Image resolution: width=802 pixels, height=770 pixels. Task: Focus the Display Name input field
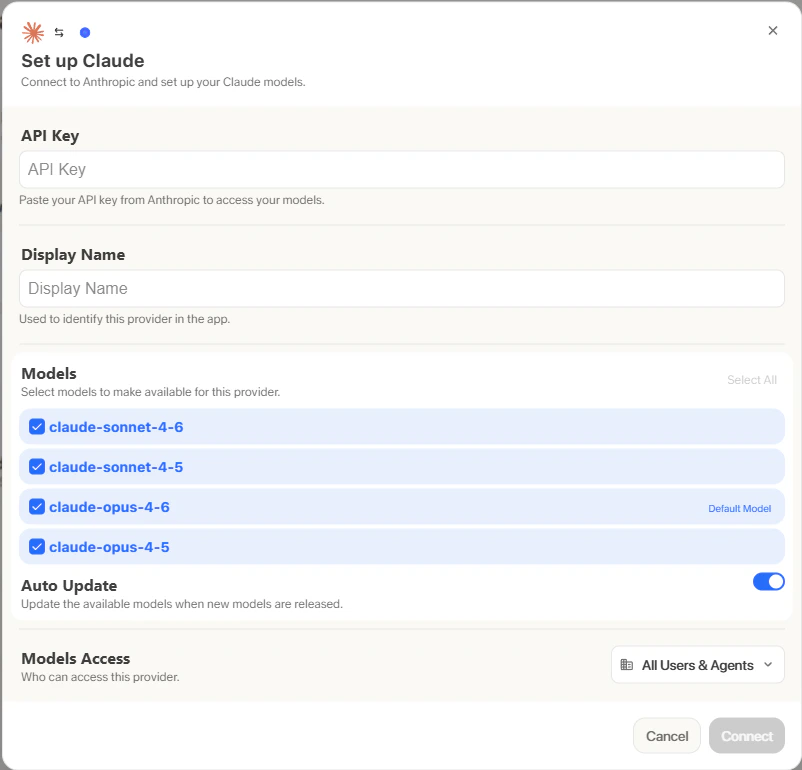402,289
